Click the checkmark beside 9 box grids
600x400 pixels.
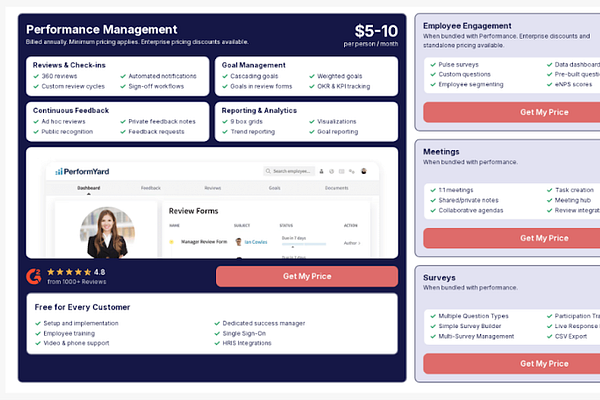[x=225, y=122]
